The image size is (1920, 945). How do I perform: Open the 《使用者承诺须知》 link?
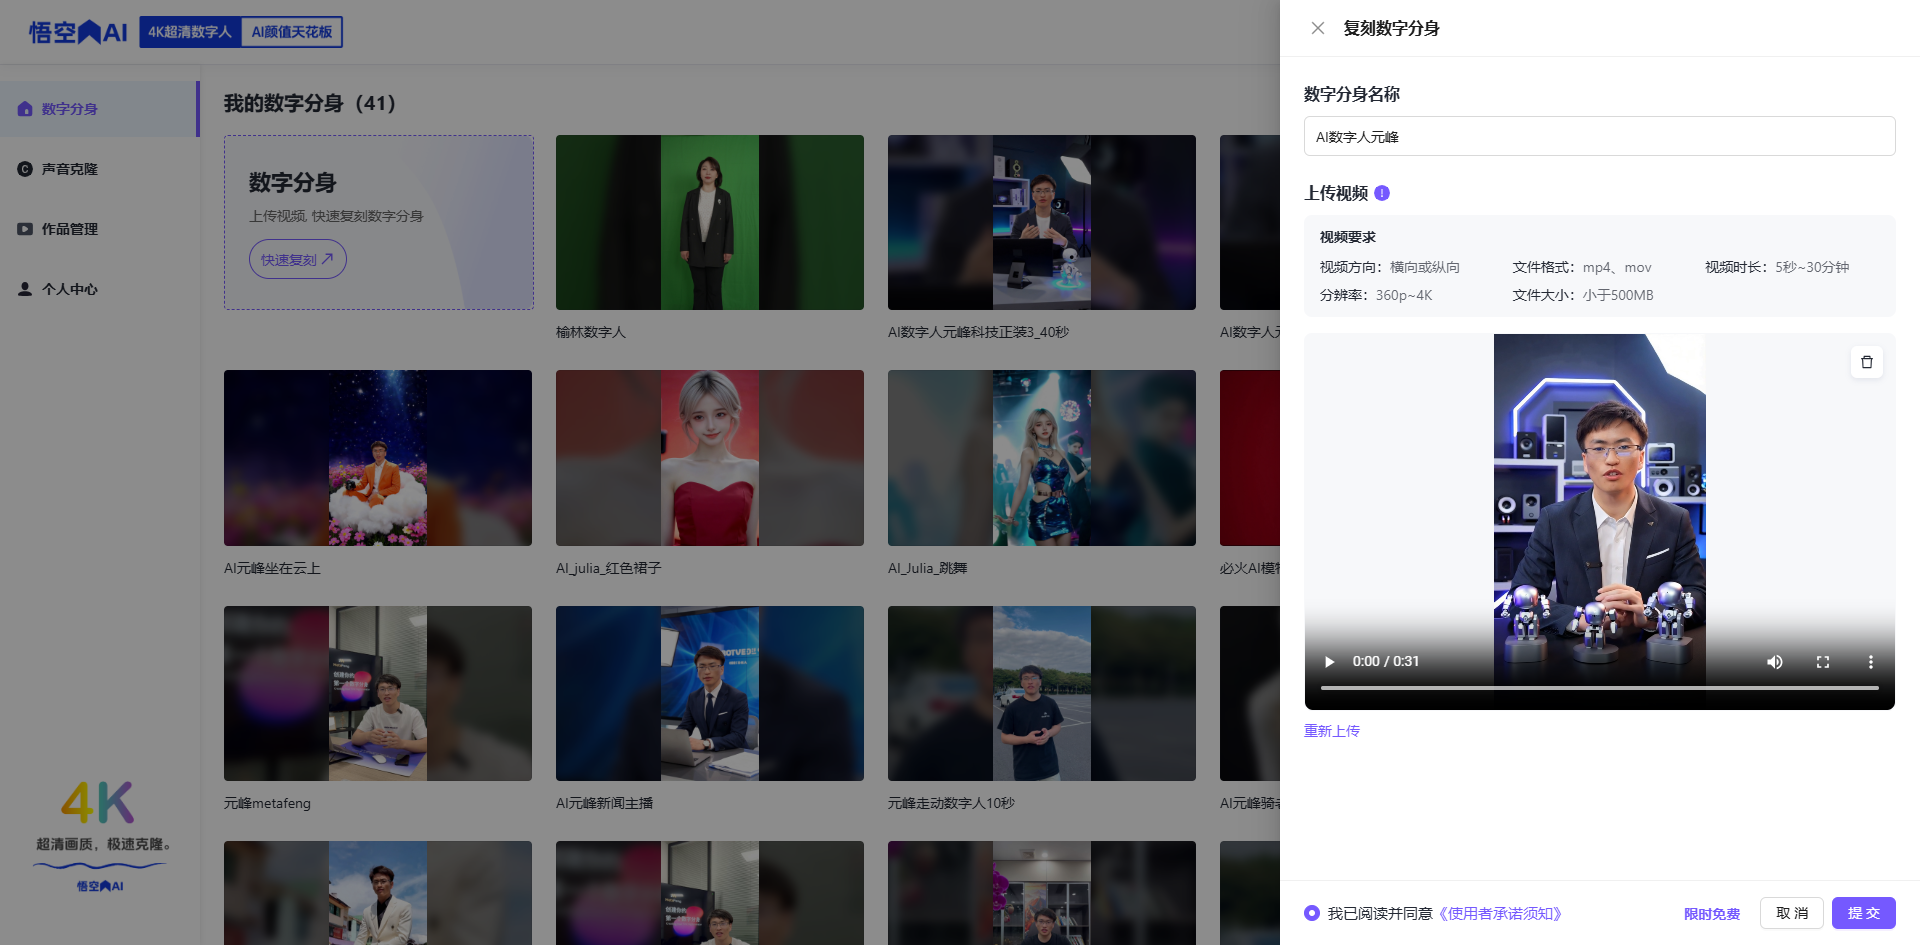click(1499, 913)
